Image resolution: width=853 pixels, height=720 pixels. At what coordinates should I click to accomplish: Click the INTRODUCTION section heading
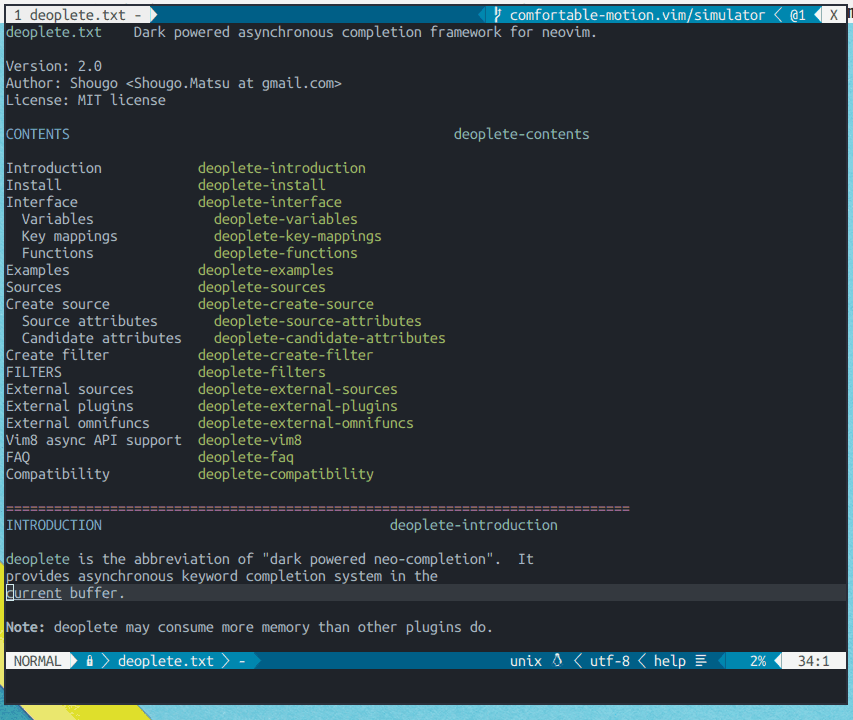54,525
